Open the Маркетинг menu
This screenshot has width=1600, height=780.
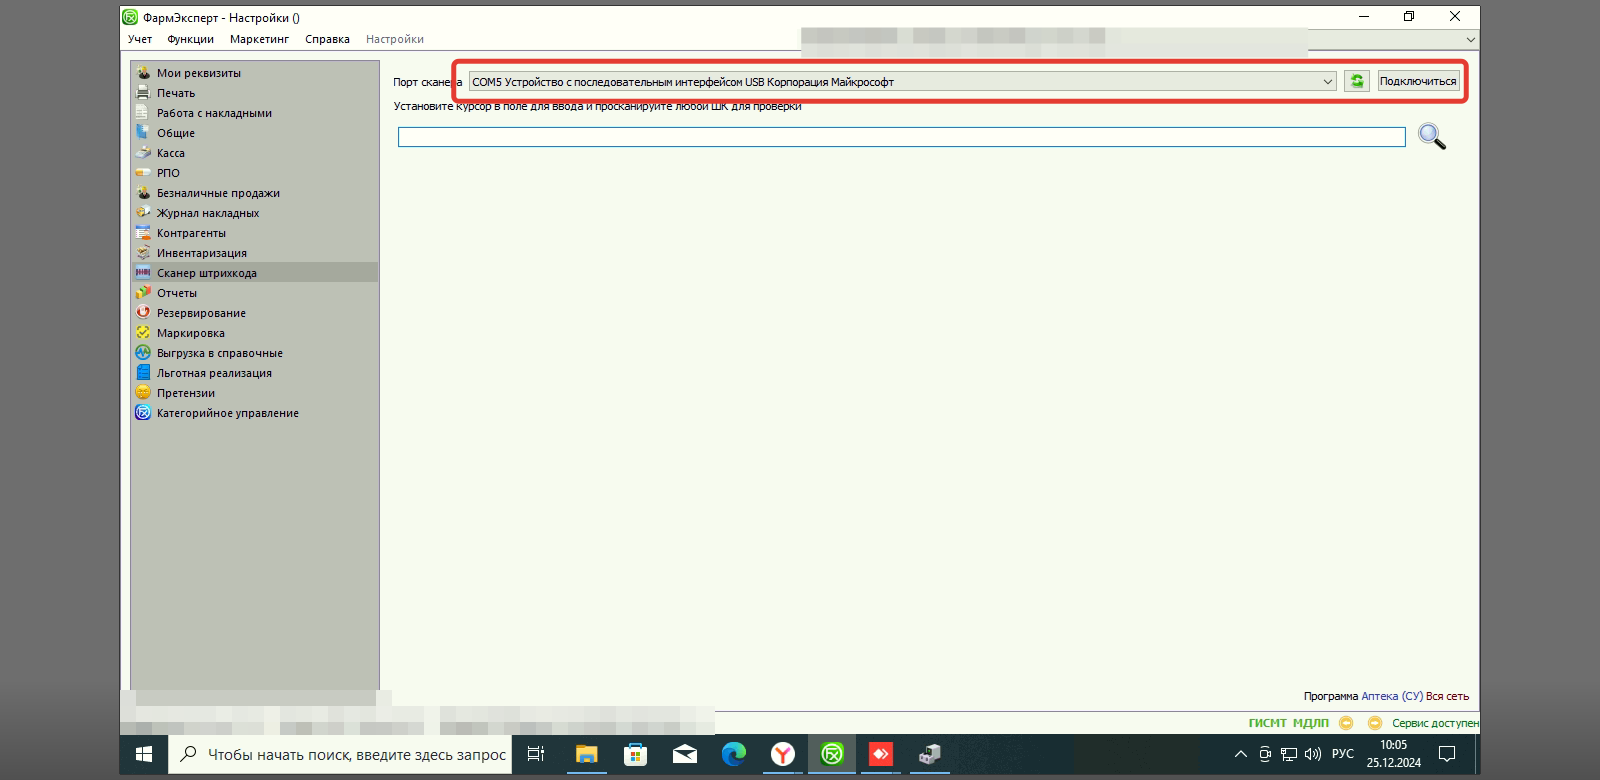(259, 39)
